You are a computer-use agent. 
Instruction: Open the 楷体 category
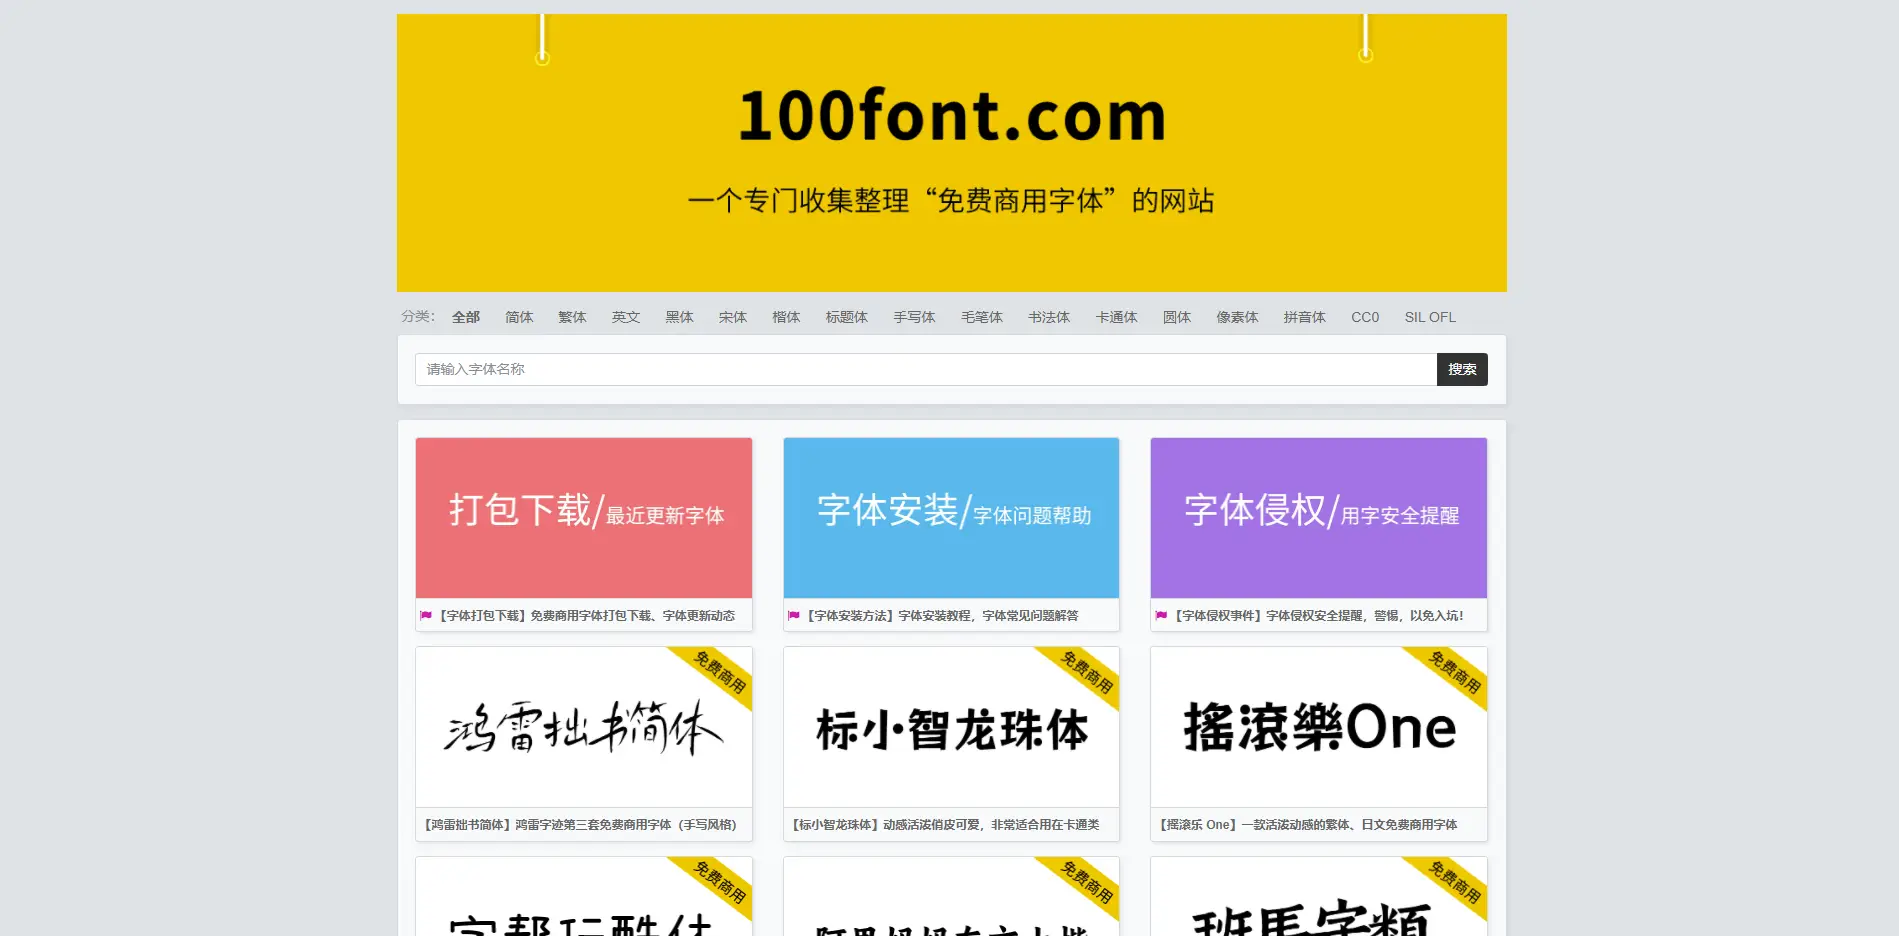[786, 317]
